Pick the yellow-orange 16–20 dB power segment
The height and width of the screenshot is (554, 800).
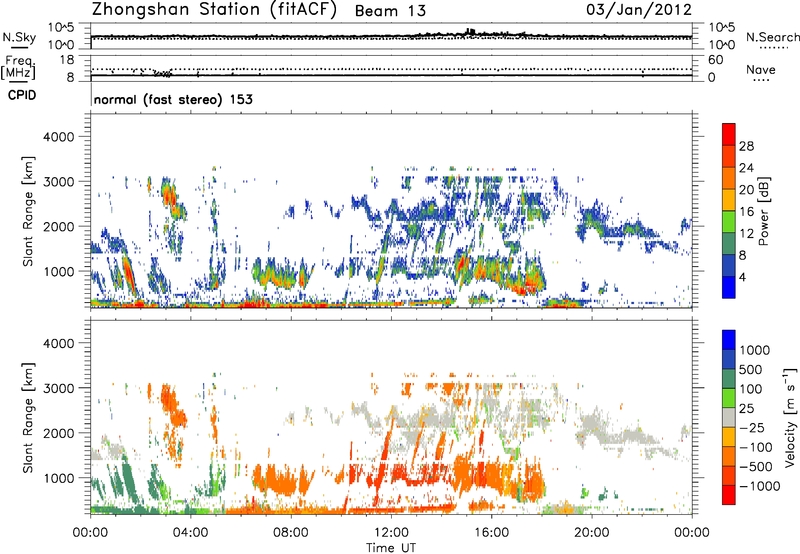[x=729, y=200]
